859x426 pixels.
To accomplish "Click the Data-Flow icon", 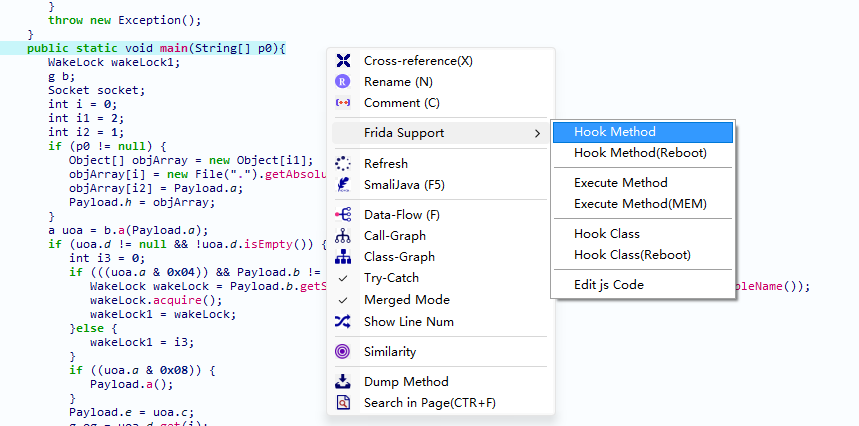I will coord(344,215).
